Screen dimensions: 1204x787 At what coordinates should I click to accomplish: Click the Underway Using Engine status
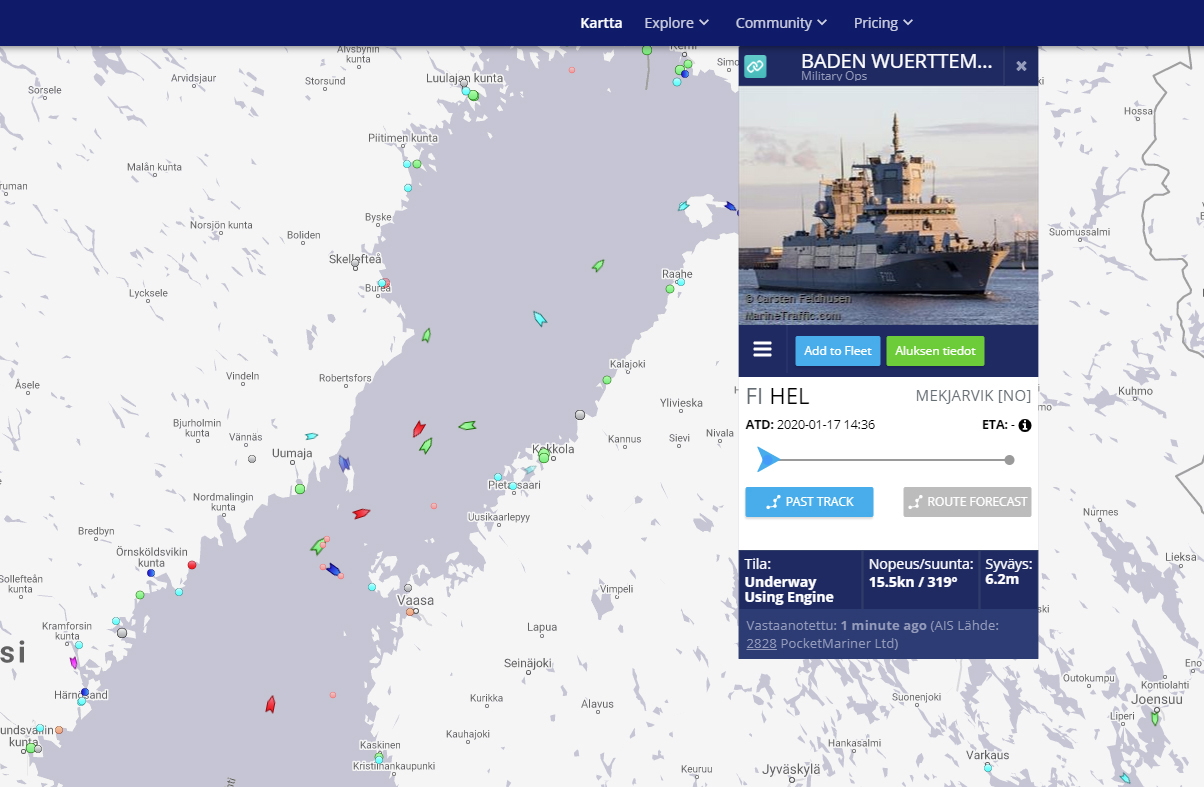point(789,590)
